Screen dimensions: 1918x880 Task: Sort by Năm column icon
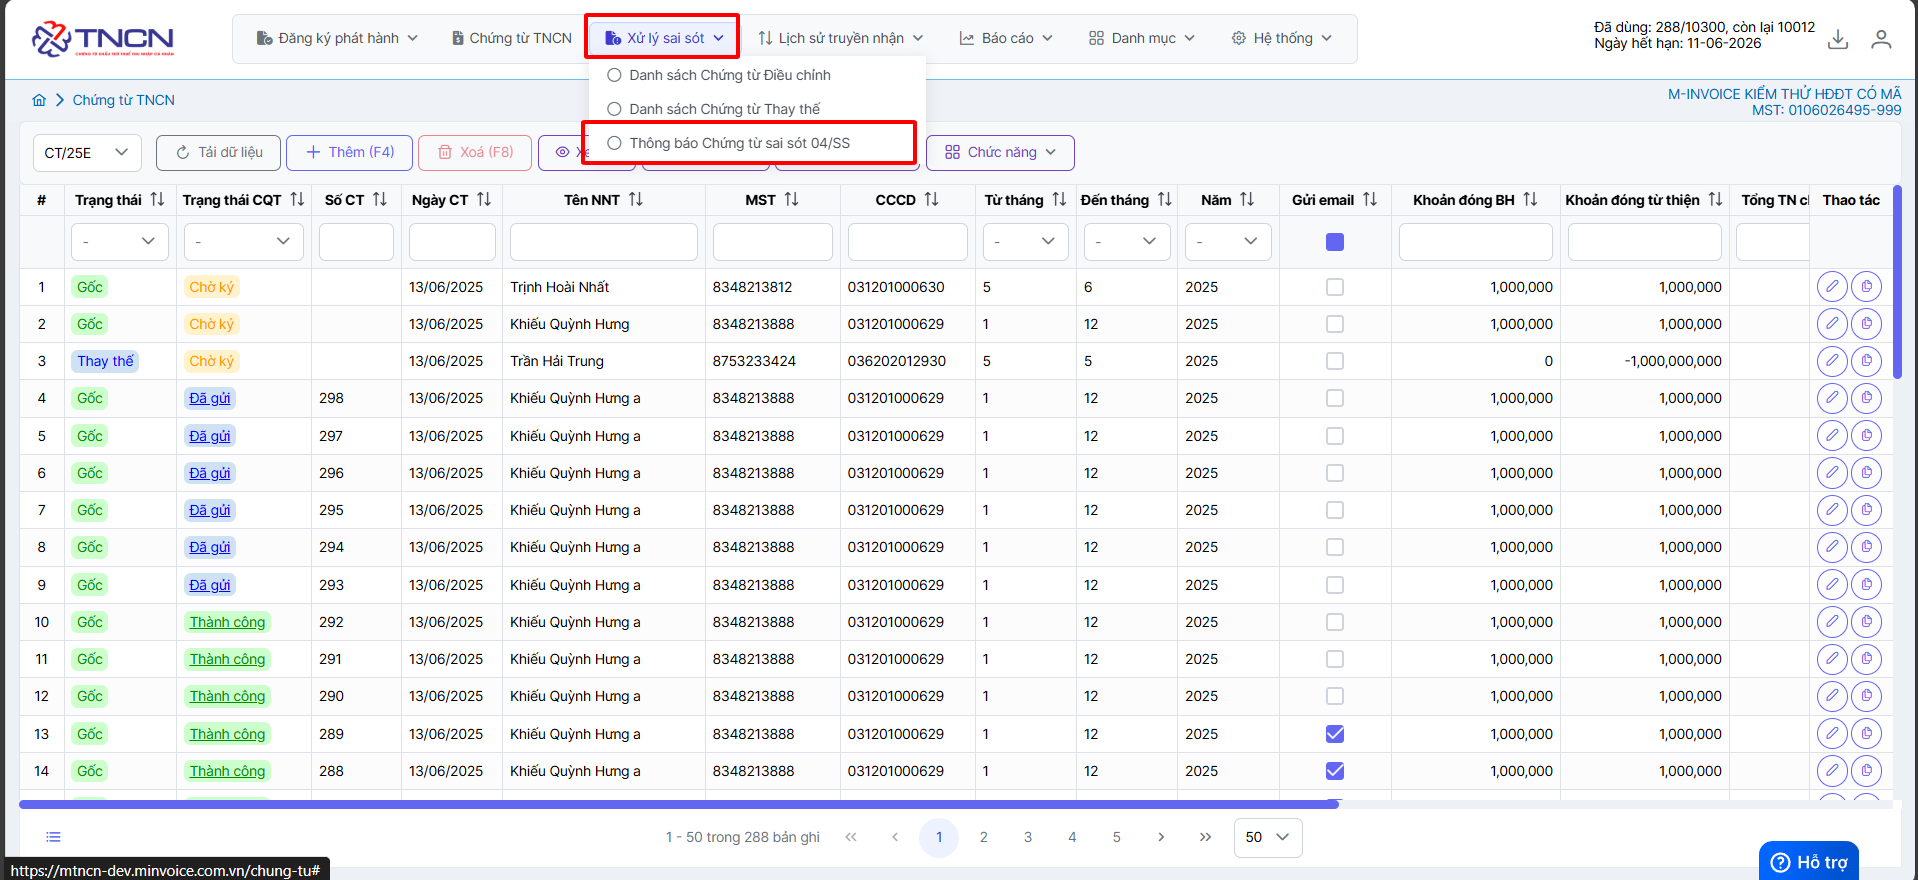(1247, 200)
